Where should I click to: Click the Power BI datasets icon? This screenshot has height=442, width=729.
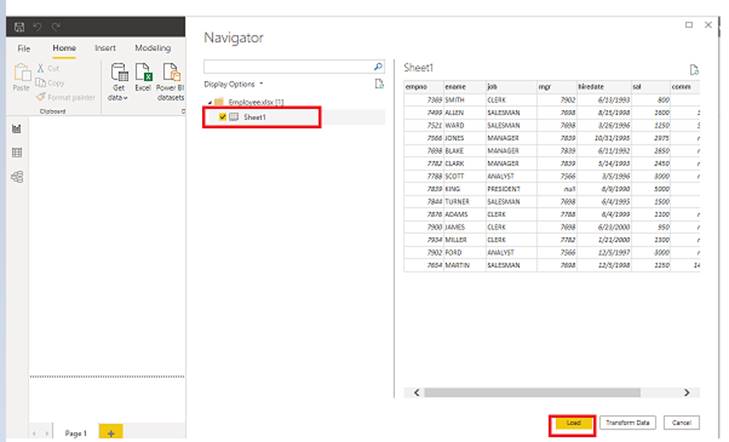point(172,72)
